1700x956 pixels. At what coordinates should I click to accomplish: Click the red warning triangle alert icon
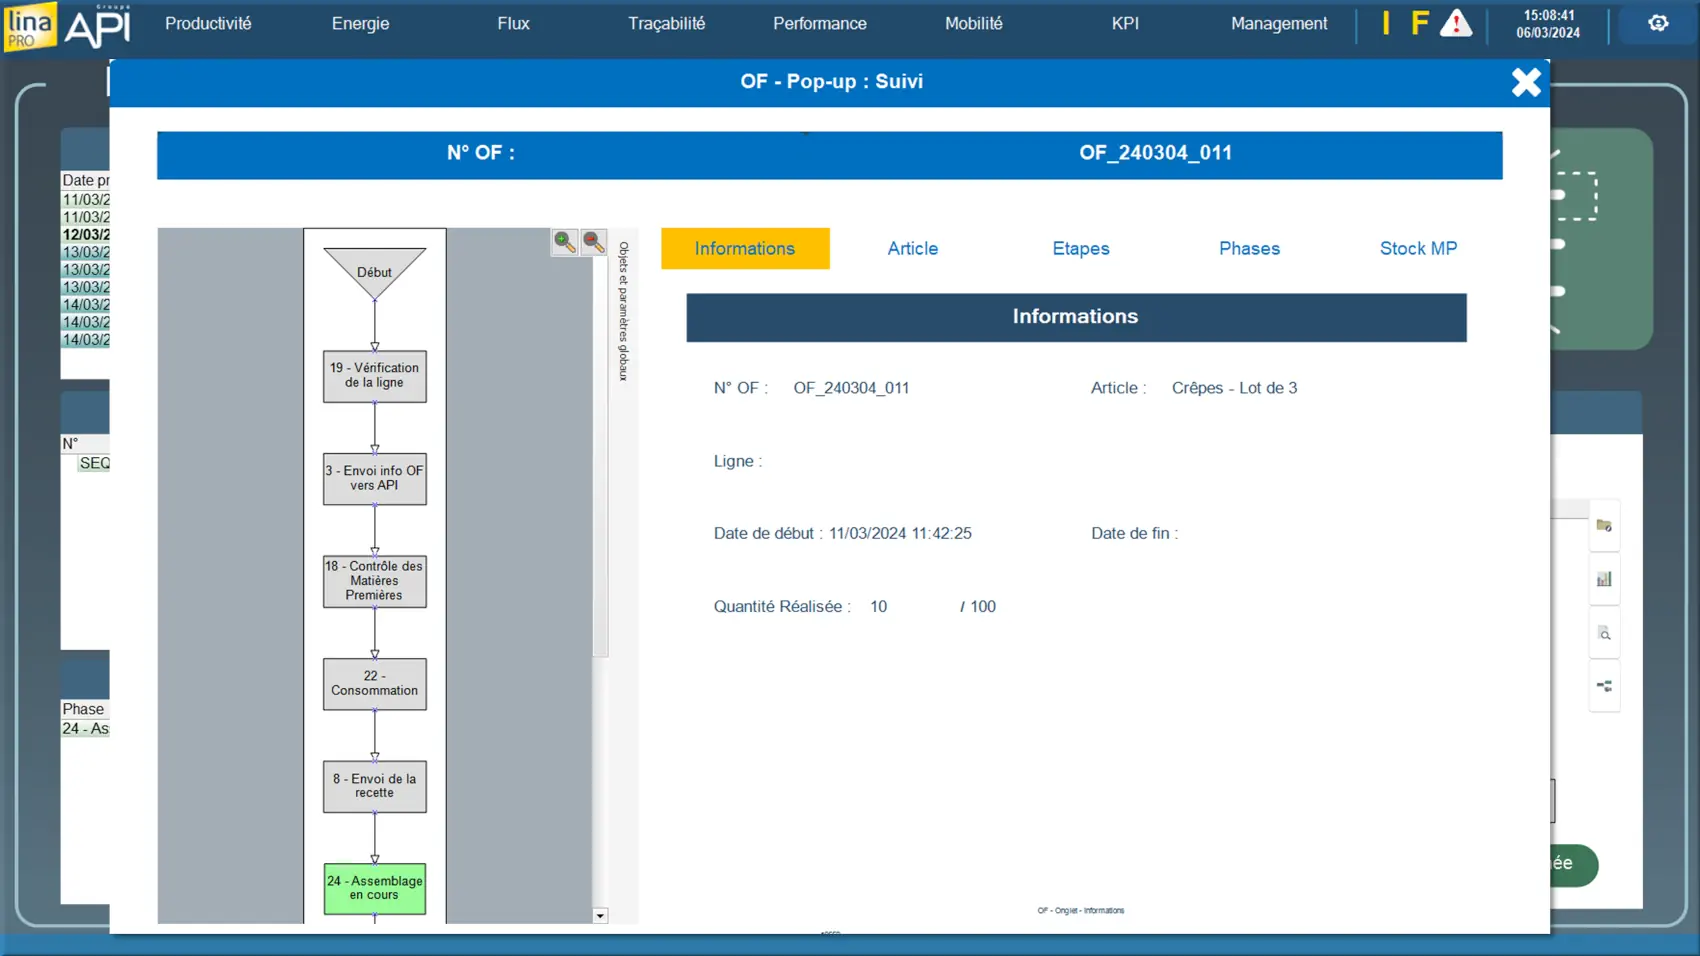1455,24
